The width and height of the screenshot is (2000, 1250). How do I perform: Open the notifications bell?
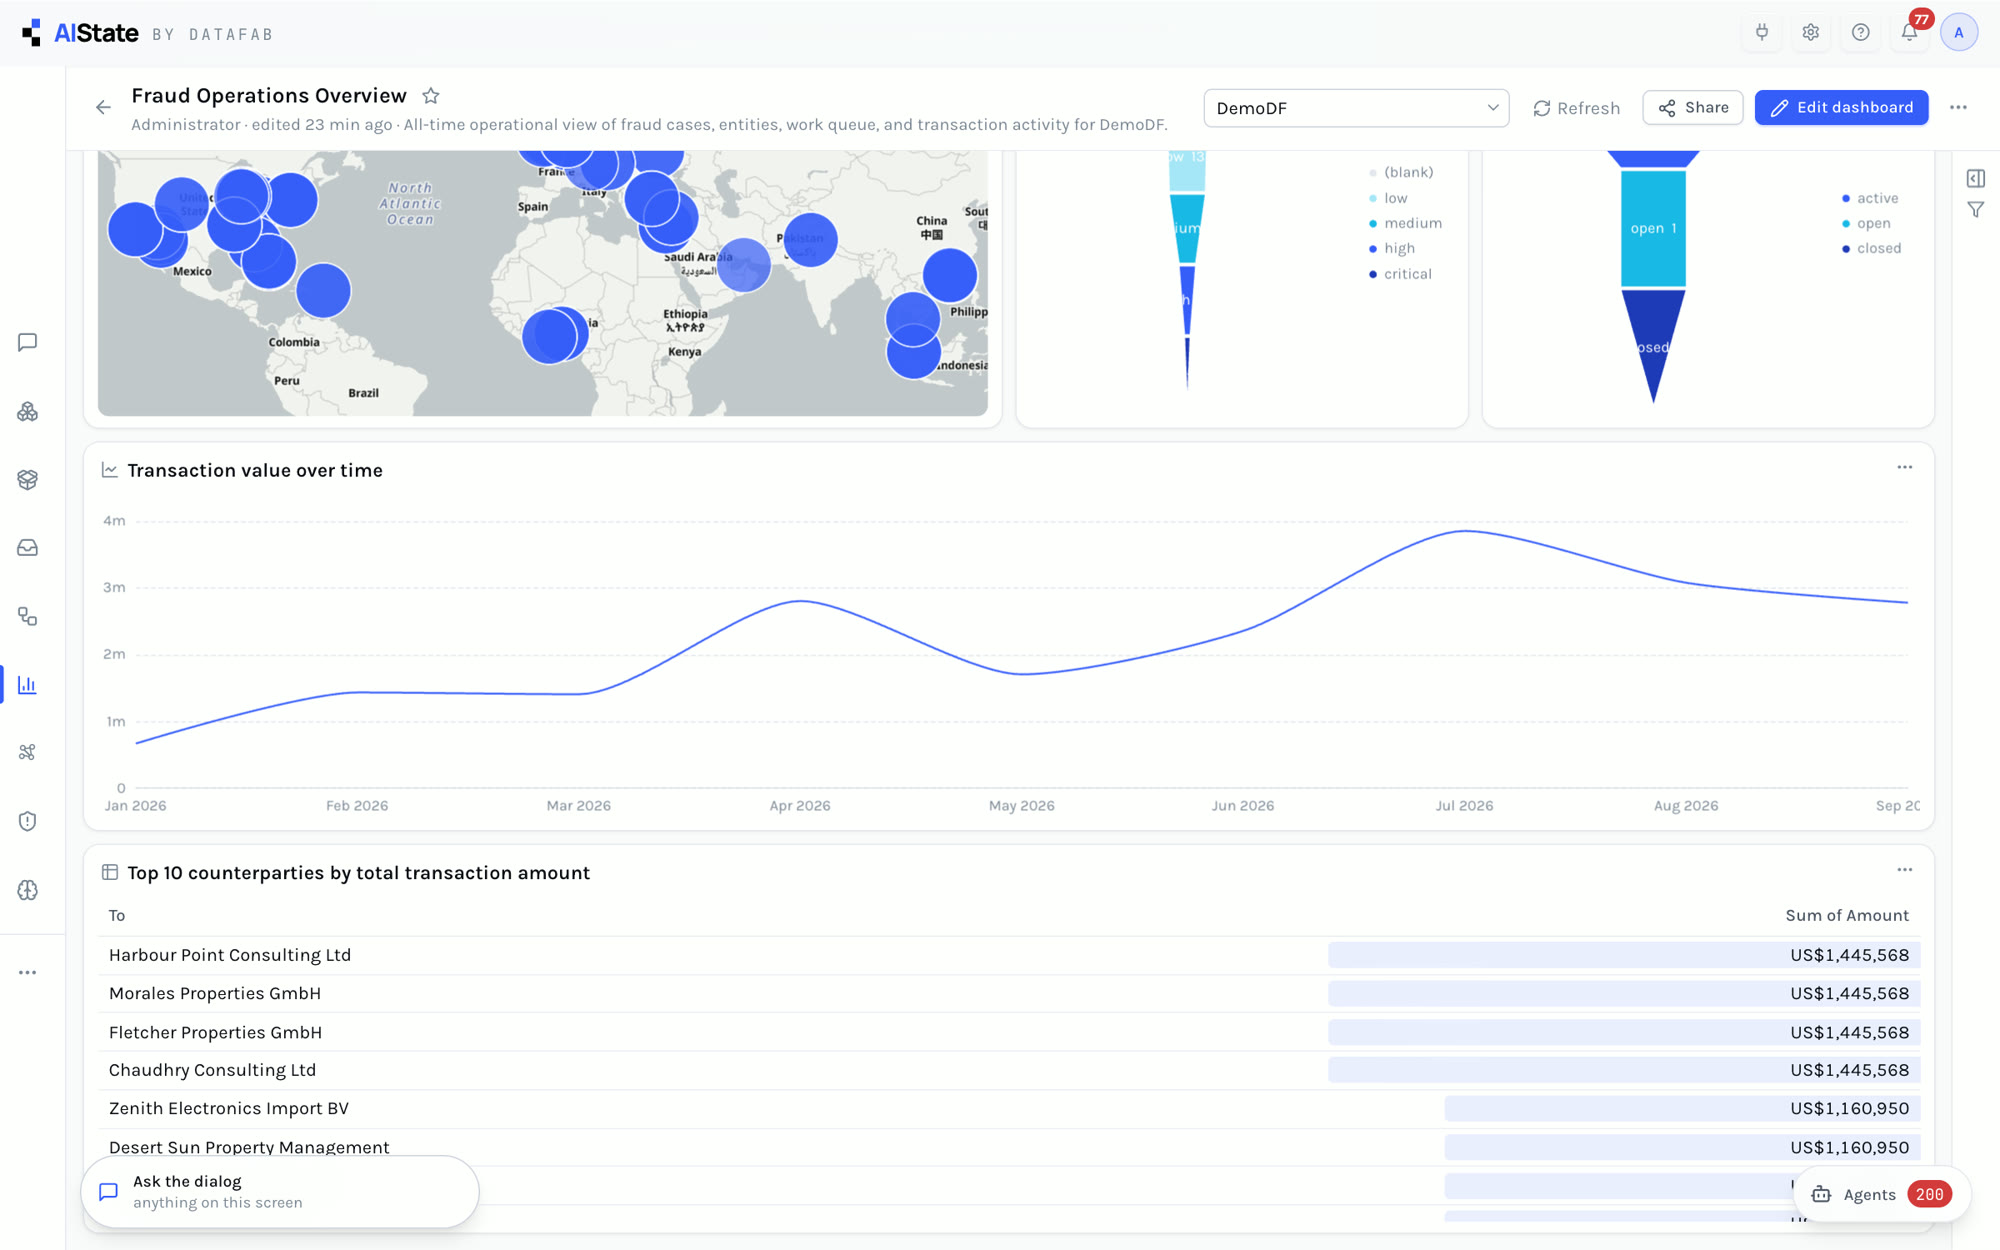click(x=1909, y=32)
